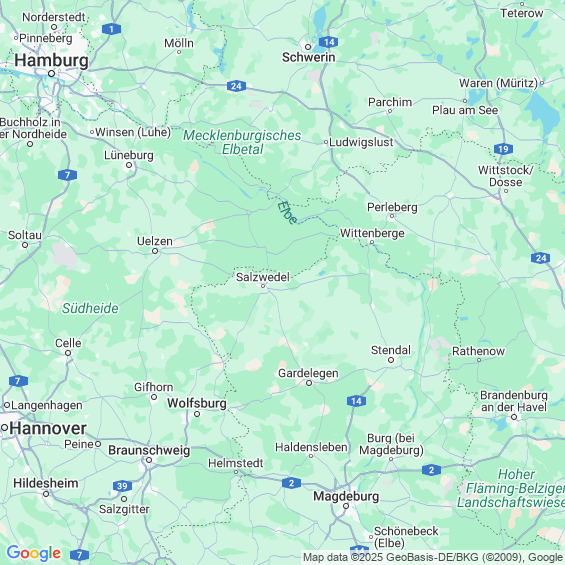
Task: Click the A24 shield east of Mölln
Action: pyautogui.click(x=236, y=86)
